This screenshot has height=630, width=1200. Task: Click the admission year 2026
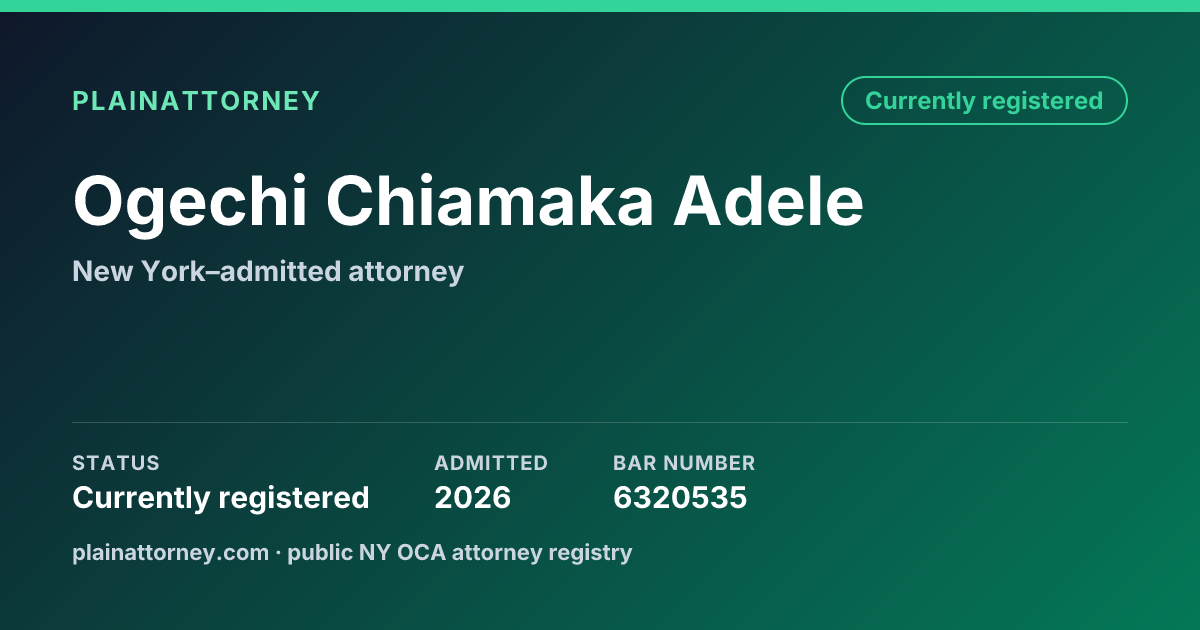472,497
